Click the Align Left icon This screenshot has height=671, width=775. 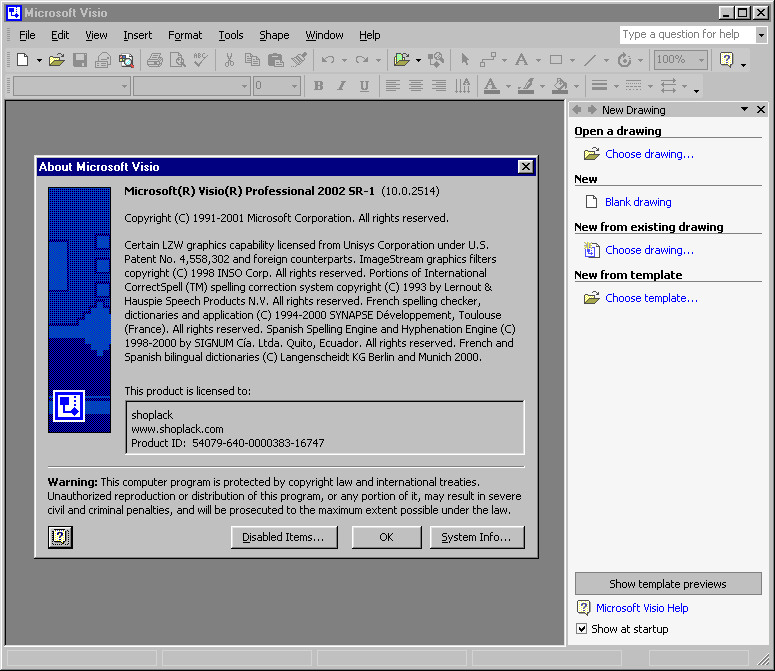[392, 86]
